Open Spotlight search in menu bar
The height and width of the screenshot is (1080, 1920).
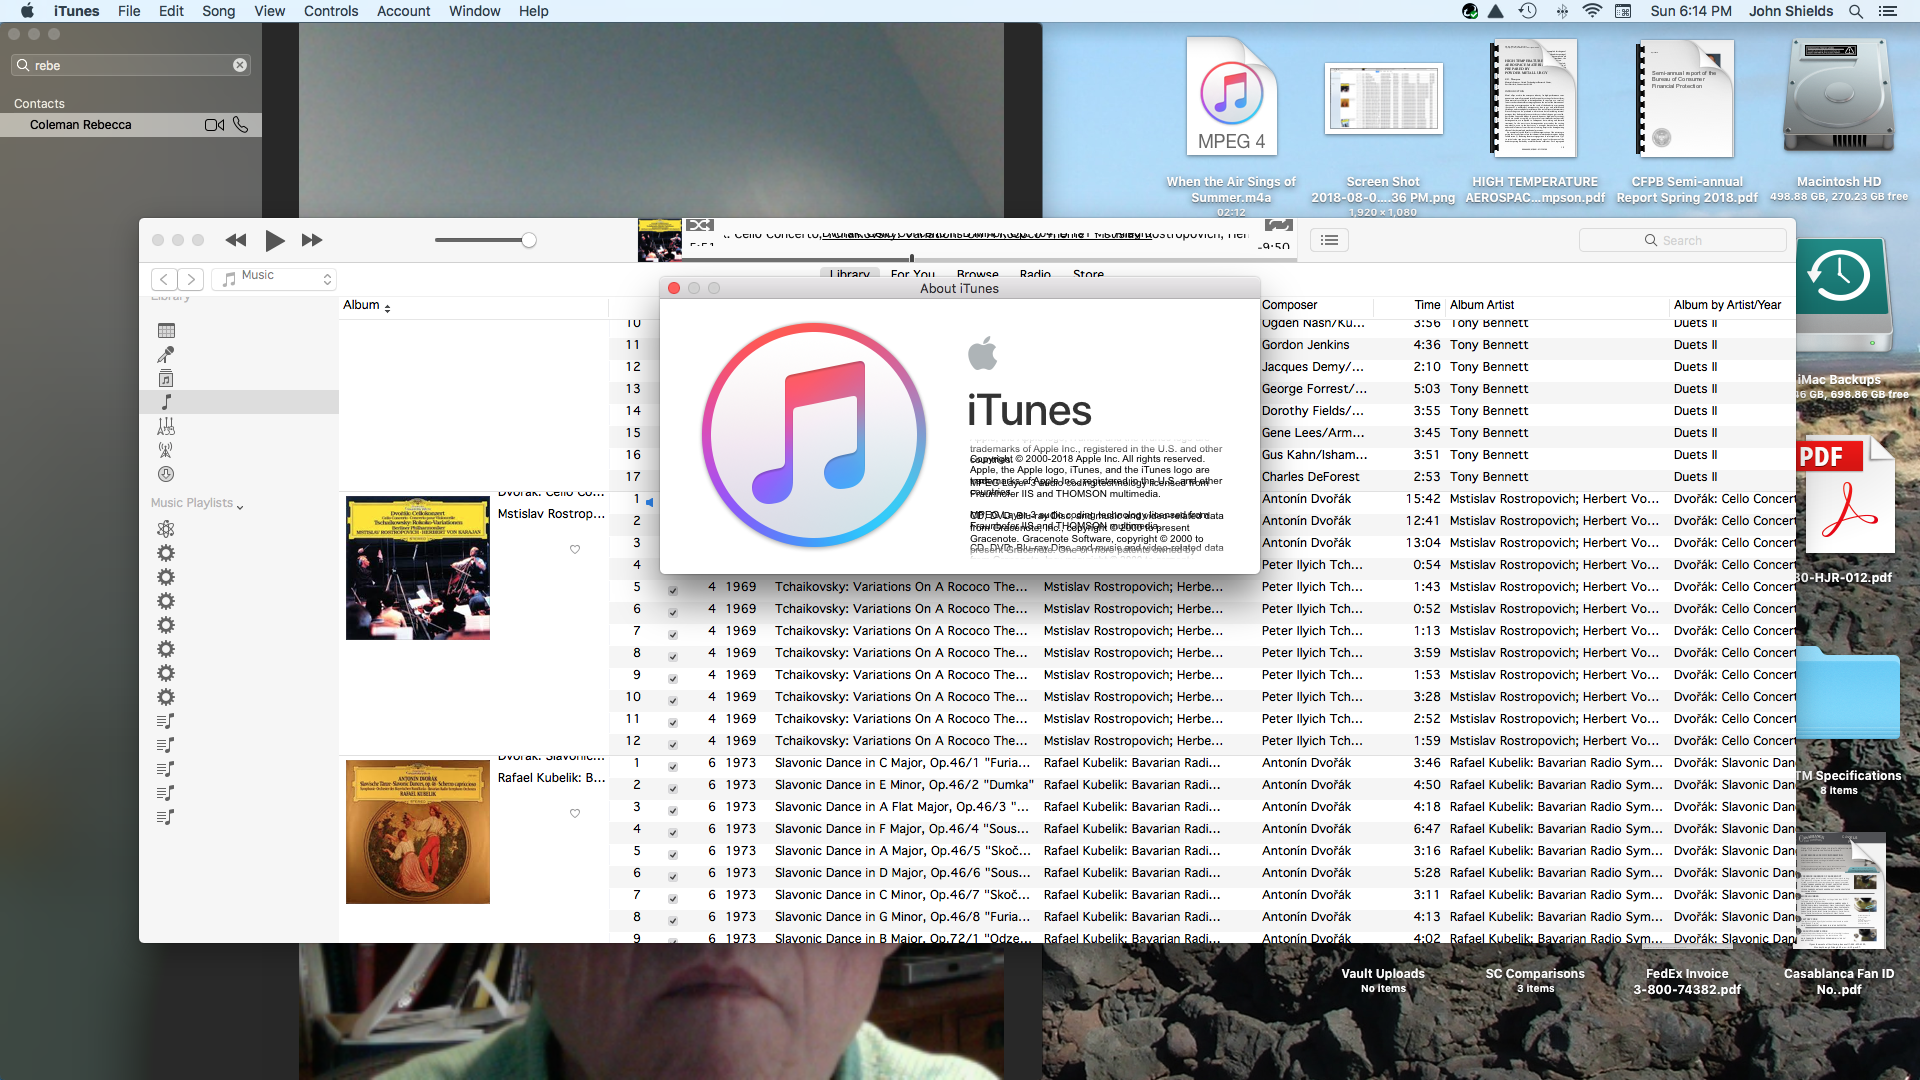click(x=1856, y=11)
